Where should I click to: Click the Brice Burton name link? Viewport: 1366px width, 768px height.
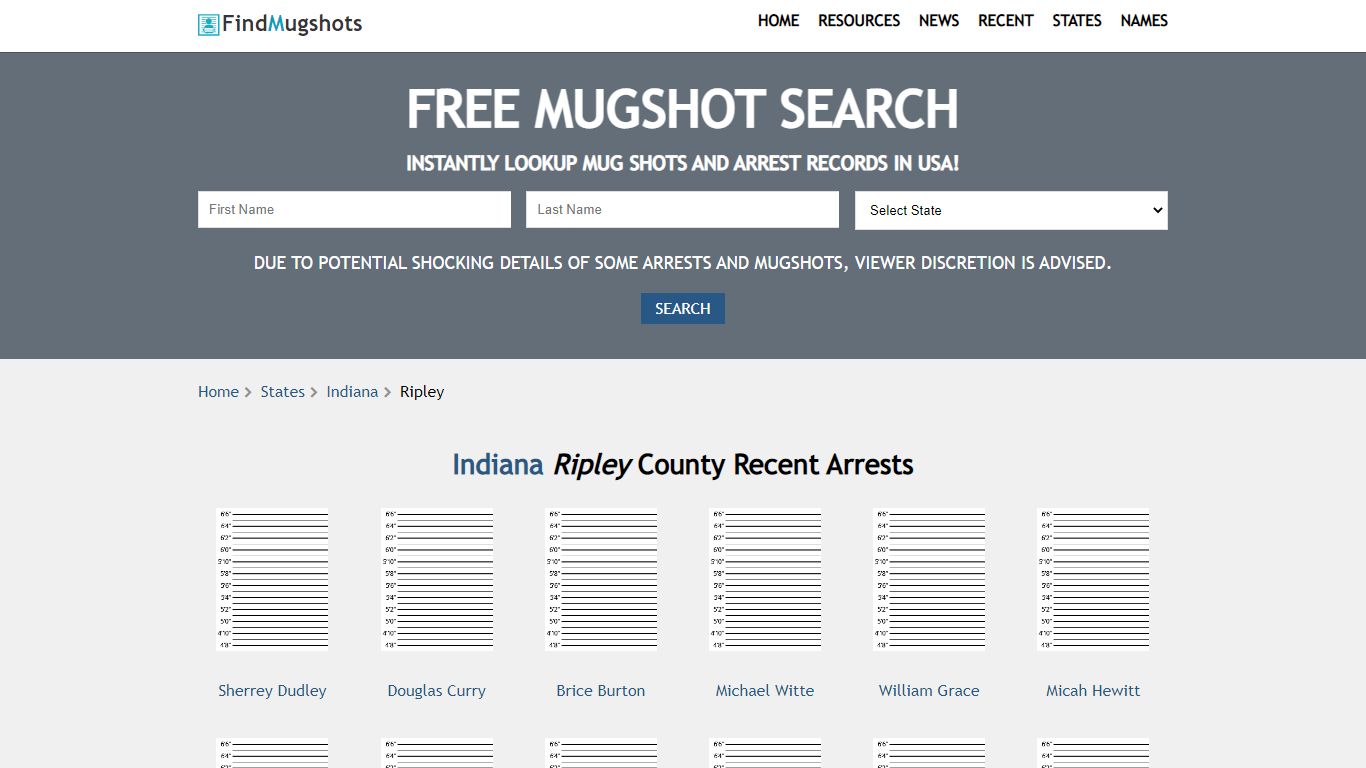coord(601,691)
